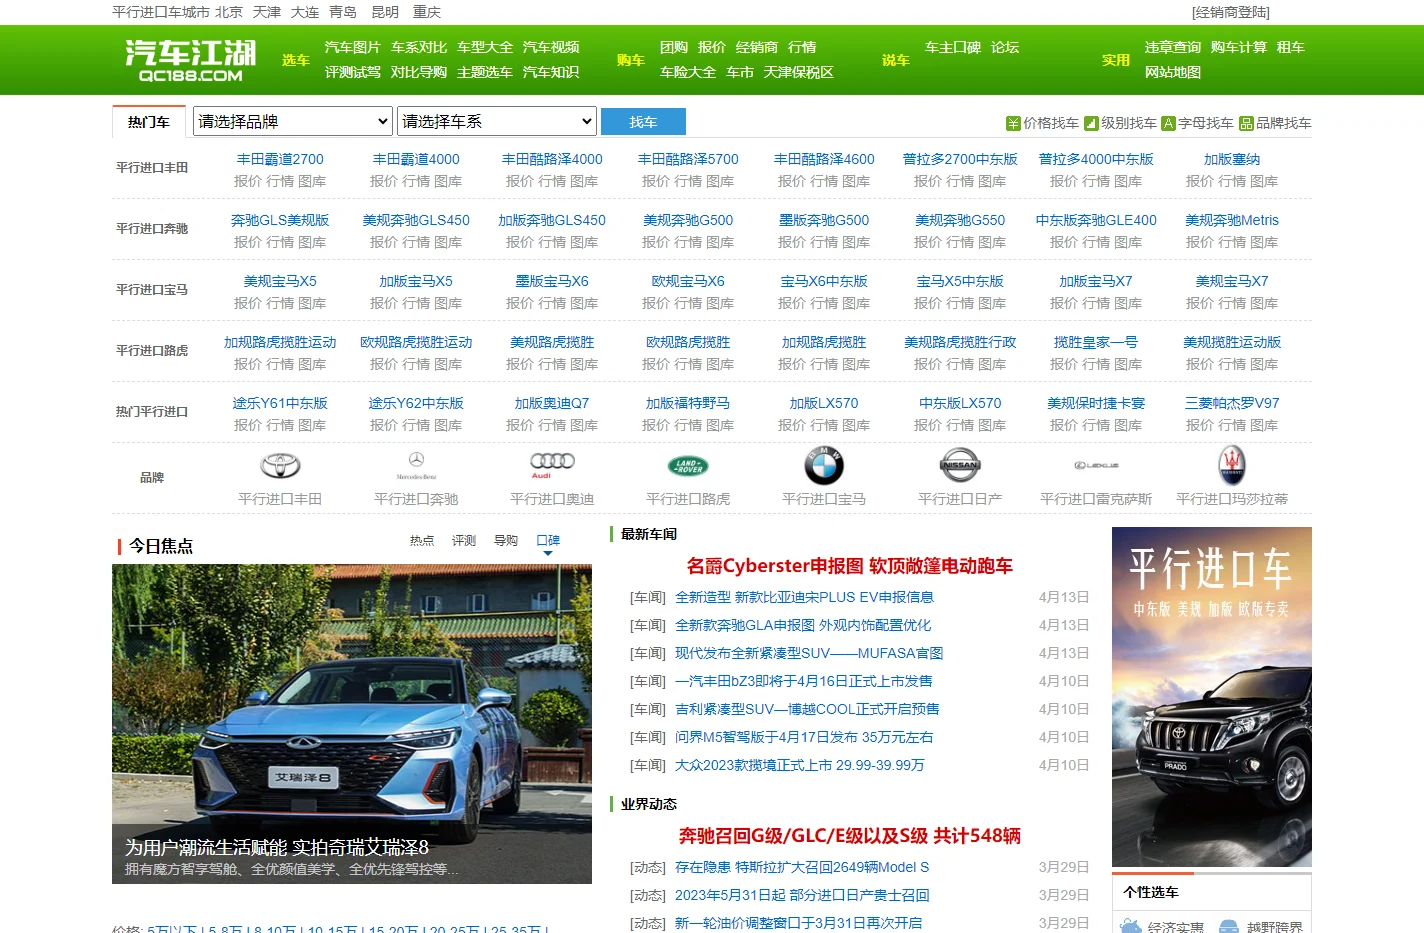The width and height of the screenshot is (1424, 933).
Task: Click the 品牌找车 brand icon
Action: [1246, 123]
